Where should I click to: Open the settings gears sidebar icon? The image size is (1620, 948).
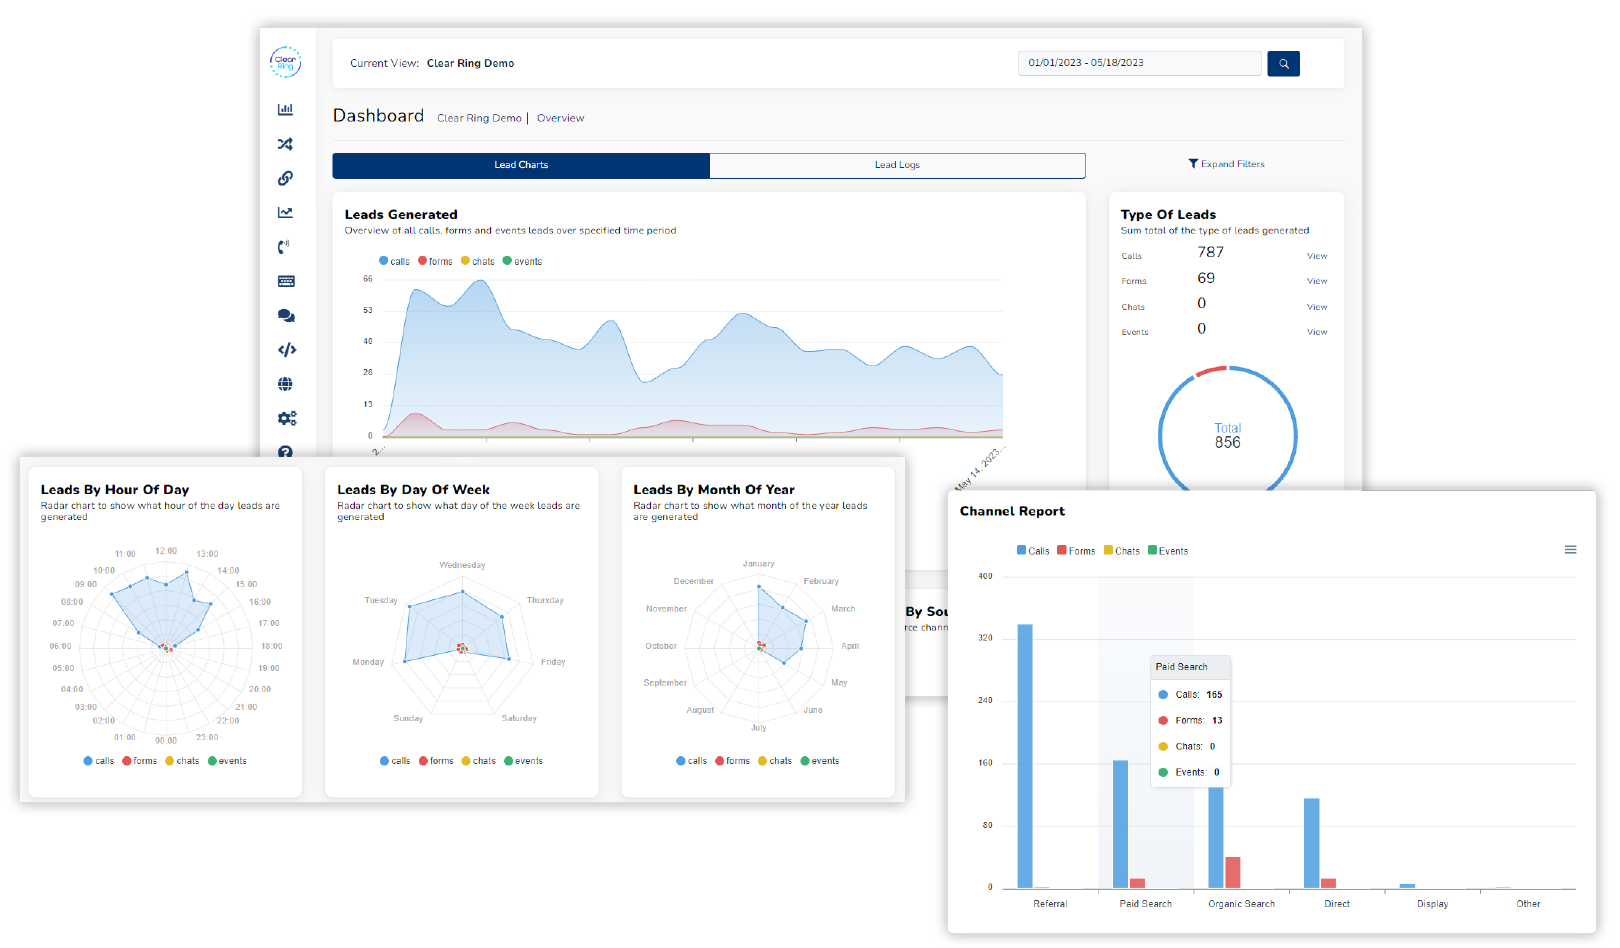click(x=287, y=418)
